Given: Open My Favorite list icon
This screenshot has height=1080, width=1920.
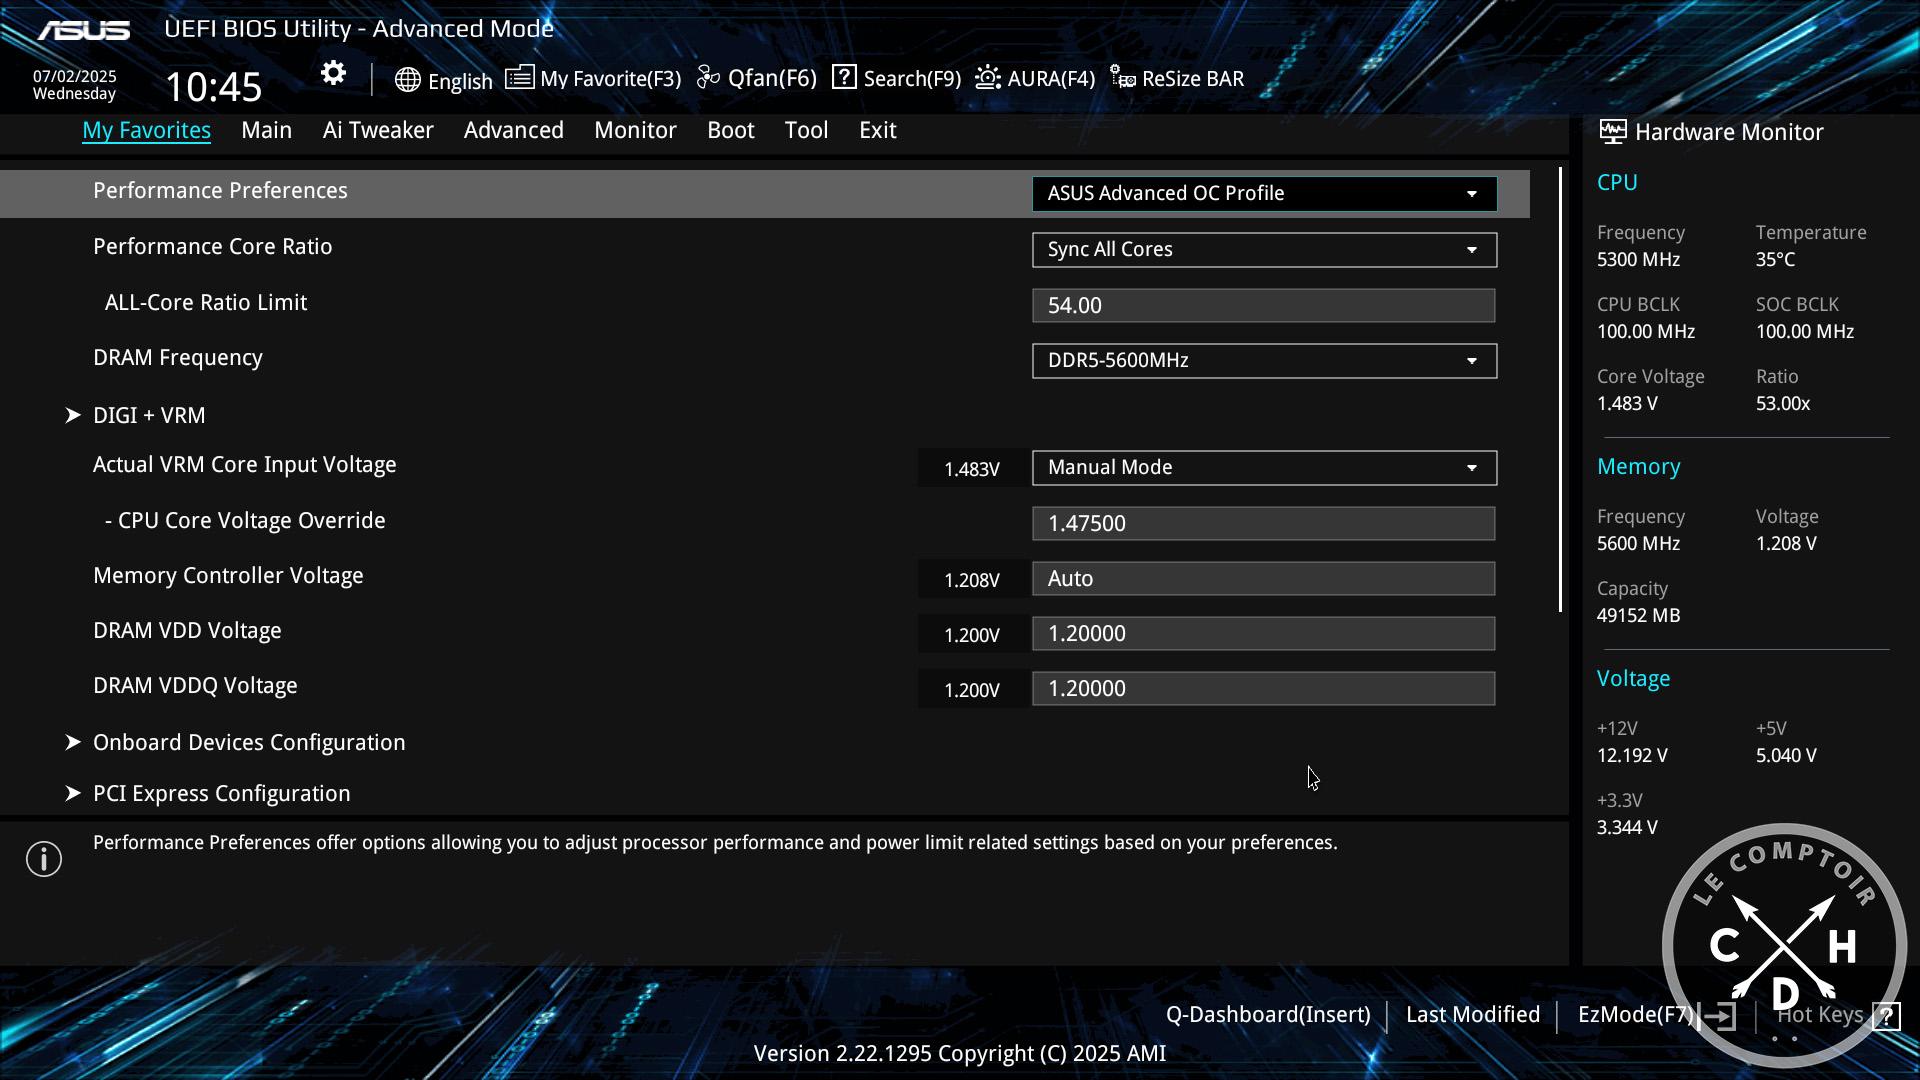Looking at the screenshot, I should pos(519,78).
